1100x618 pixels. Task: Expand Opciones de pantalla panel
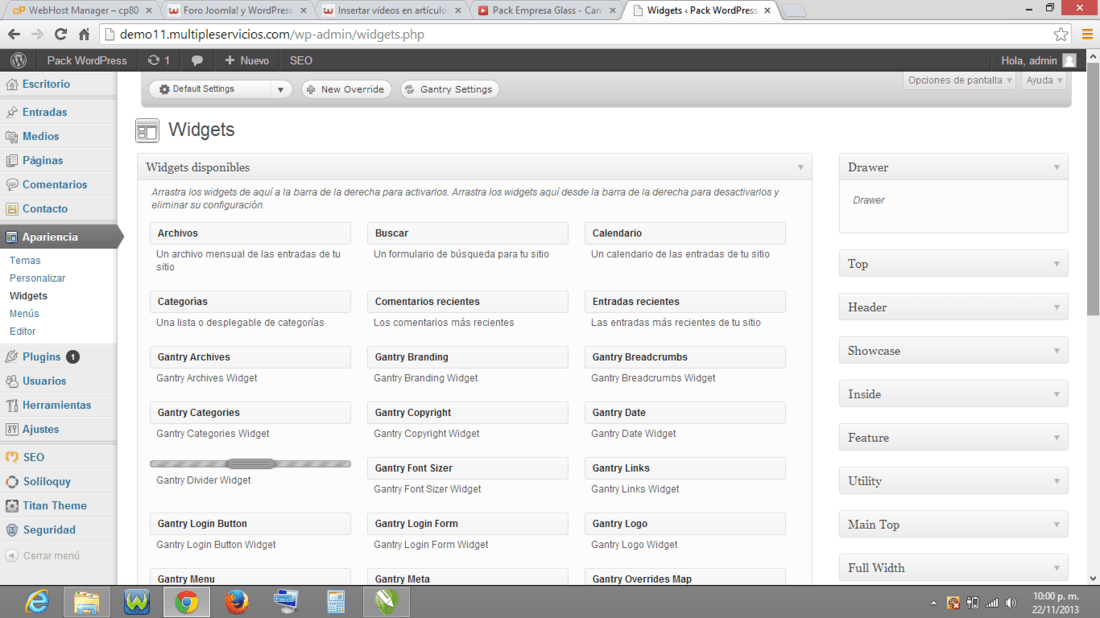(x=960, y=80)
